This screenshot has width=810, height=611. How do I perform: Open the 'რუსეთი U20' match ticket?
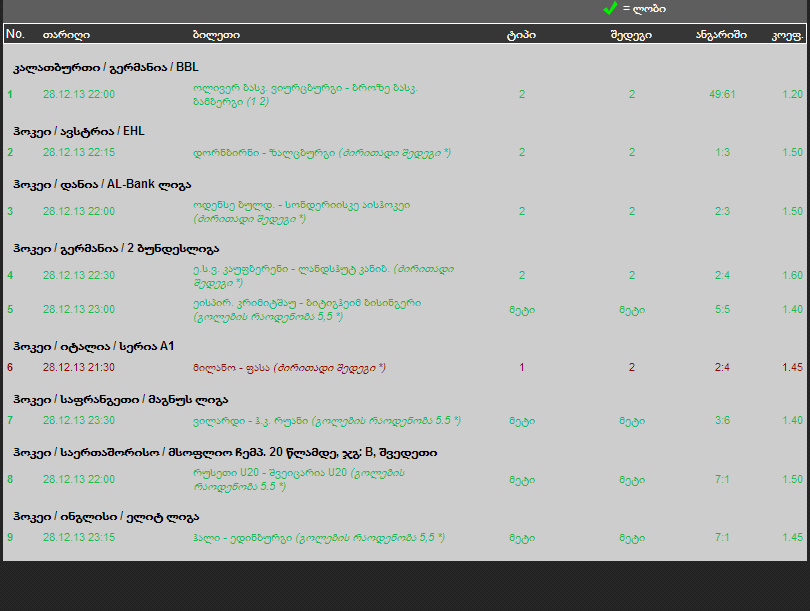click(299, 479)
